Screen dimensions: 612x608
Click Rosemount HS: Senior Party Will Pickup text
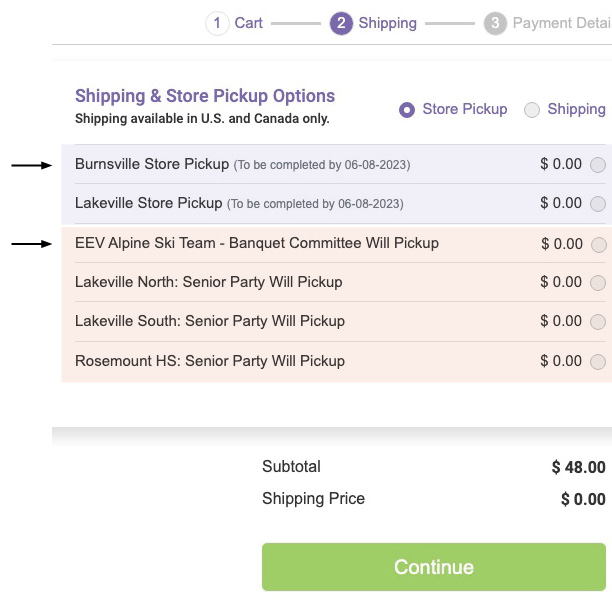[209, 361]
